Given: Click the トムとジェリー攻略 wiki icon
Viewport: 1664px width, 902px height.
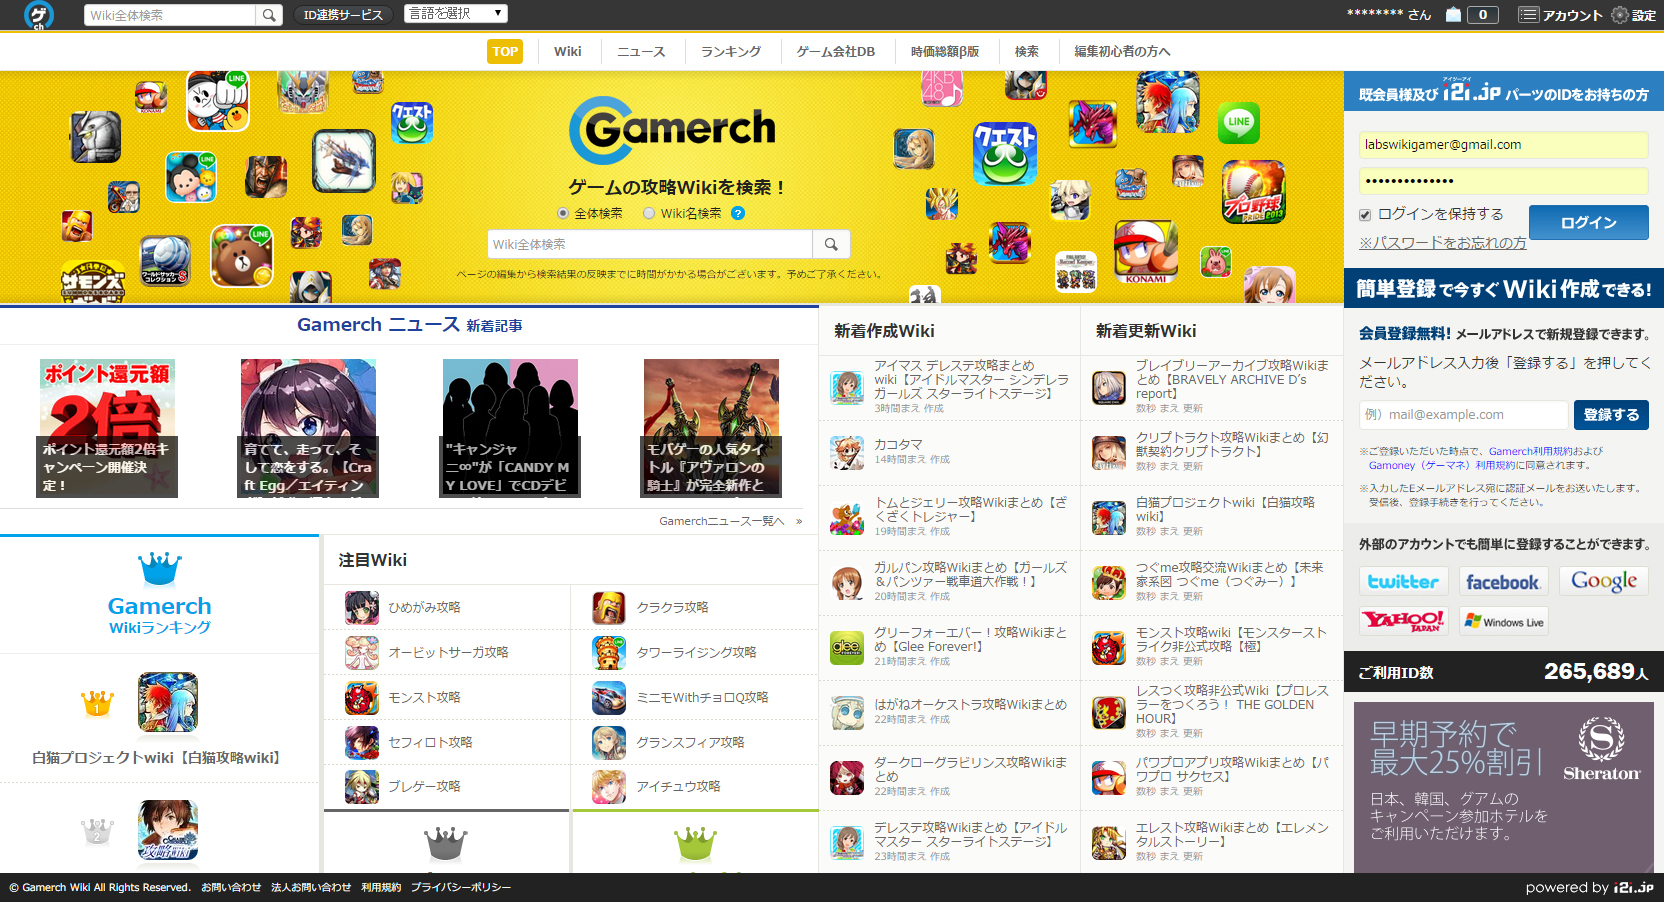Looking at the screenshot, I should pos(847,517).
